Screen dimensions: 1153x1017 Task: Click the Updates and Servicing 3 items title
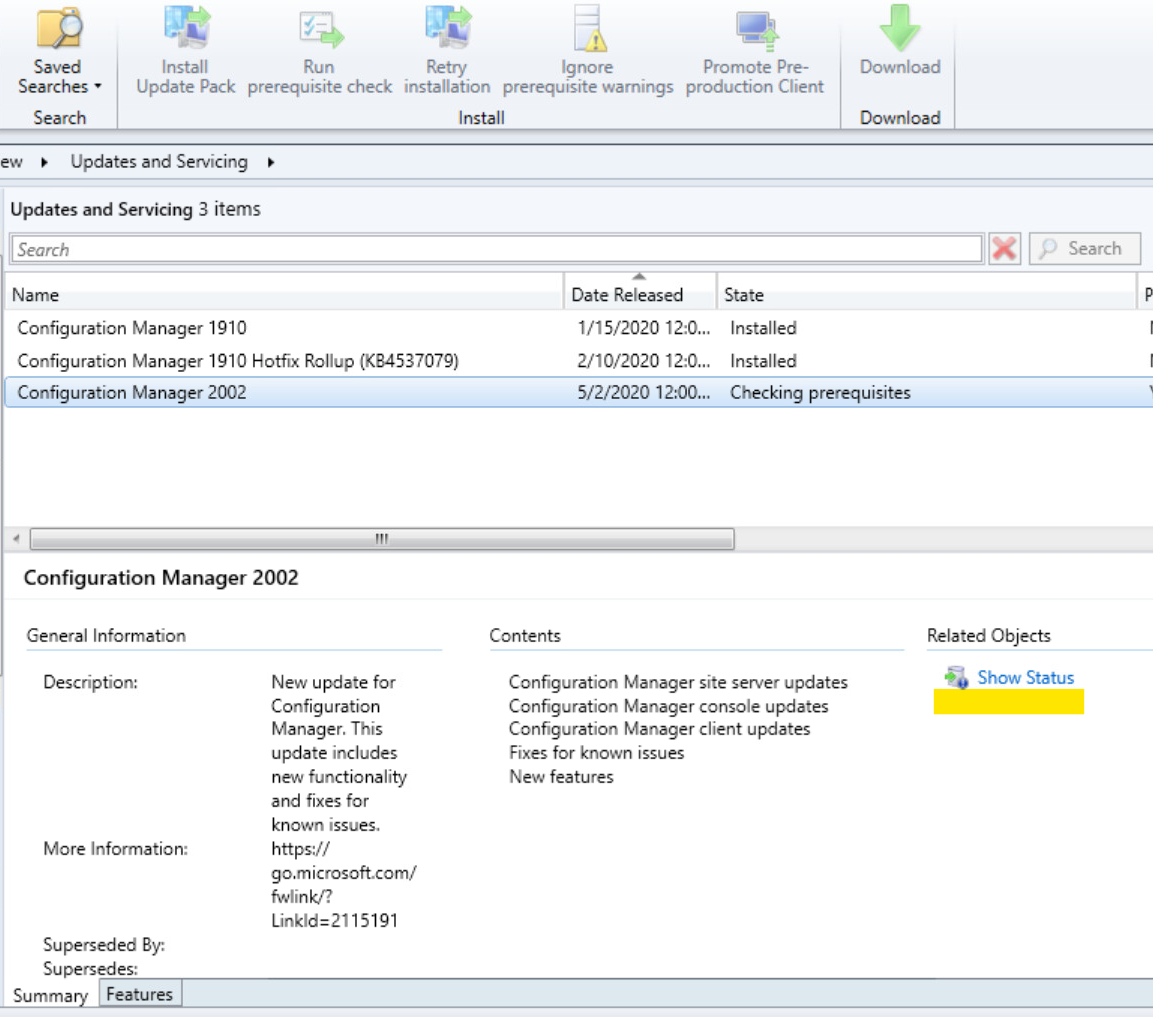click(x=135, y=210)
